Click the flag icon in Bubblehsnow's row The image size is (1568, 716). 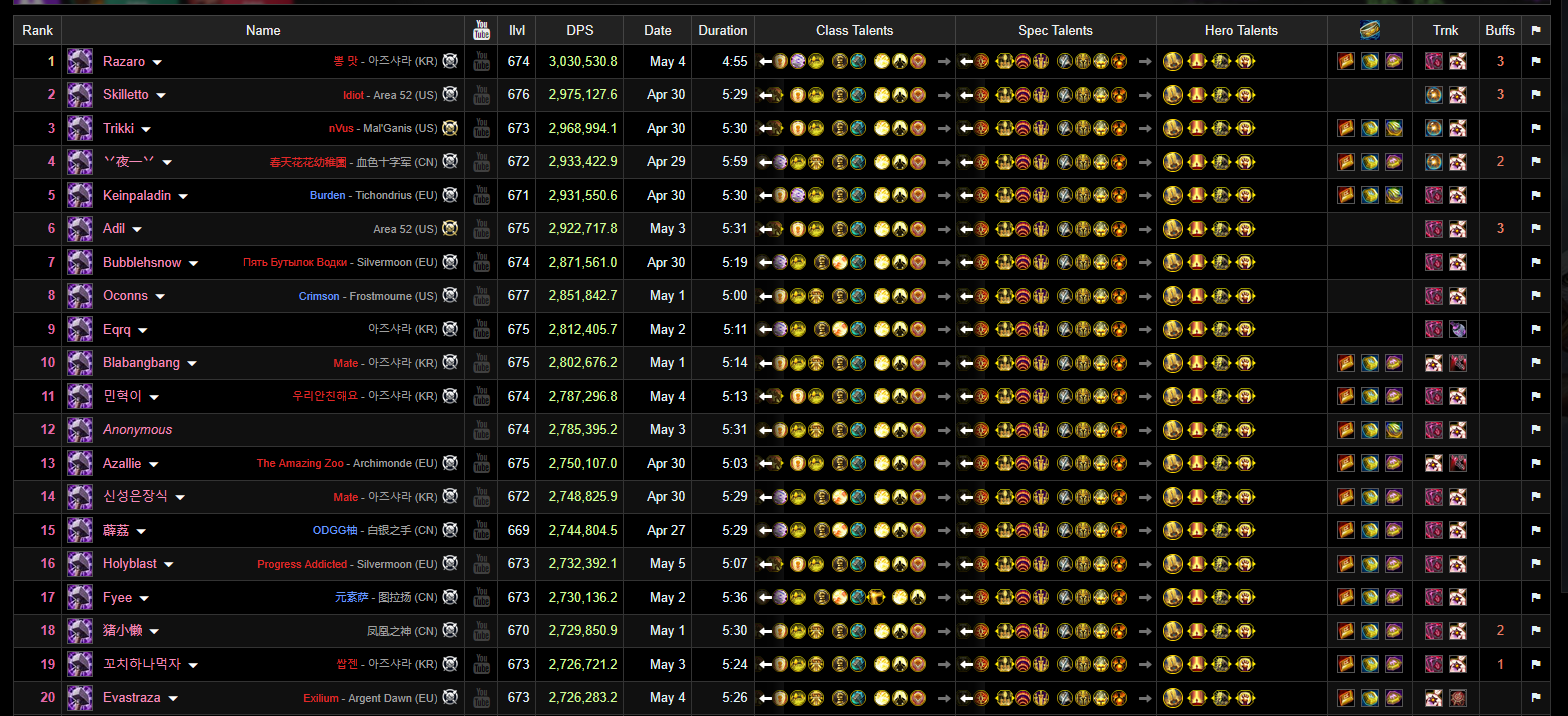click(x=1535, y=262)
